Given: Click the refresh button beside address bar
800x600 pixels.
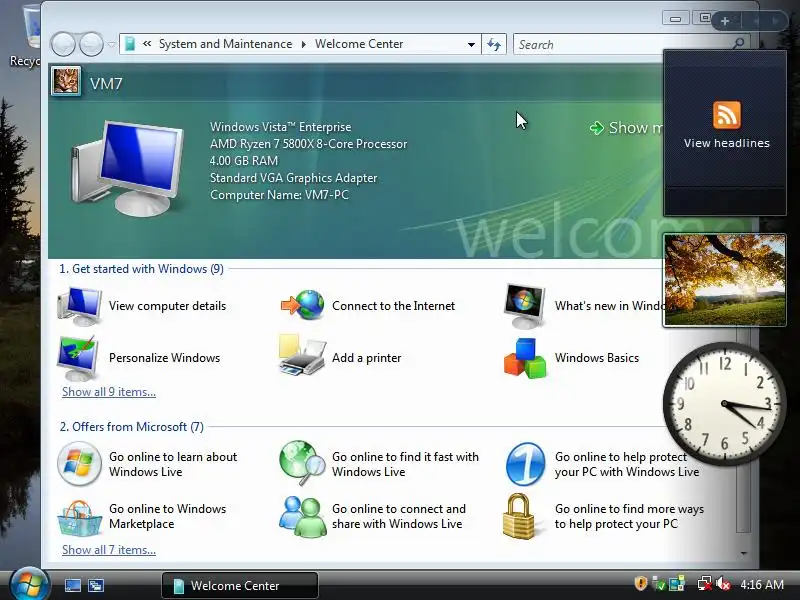Looking at the screenshot, I should pos(493,44).
